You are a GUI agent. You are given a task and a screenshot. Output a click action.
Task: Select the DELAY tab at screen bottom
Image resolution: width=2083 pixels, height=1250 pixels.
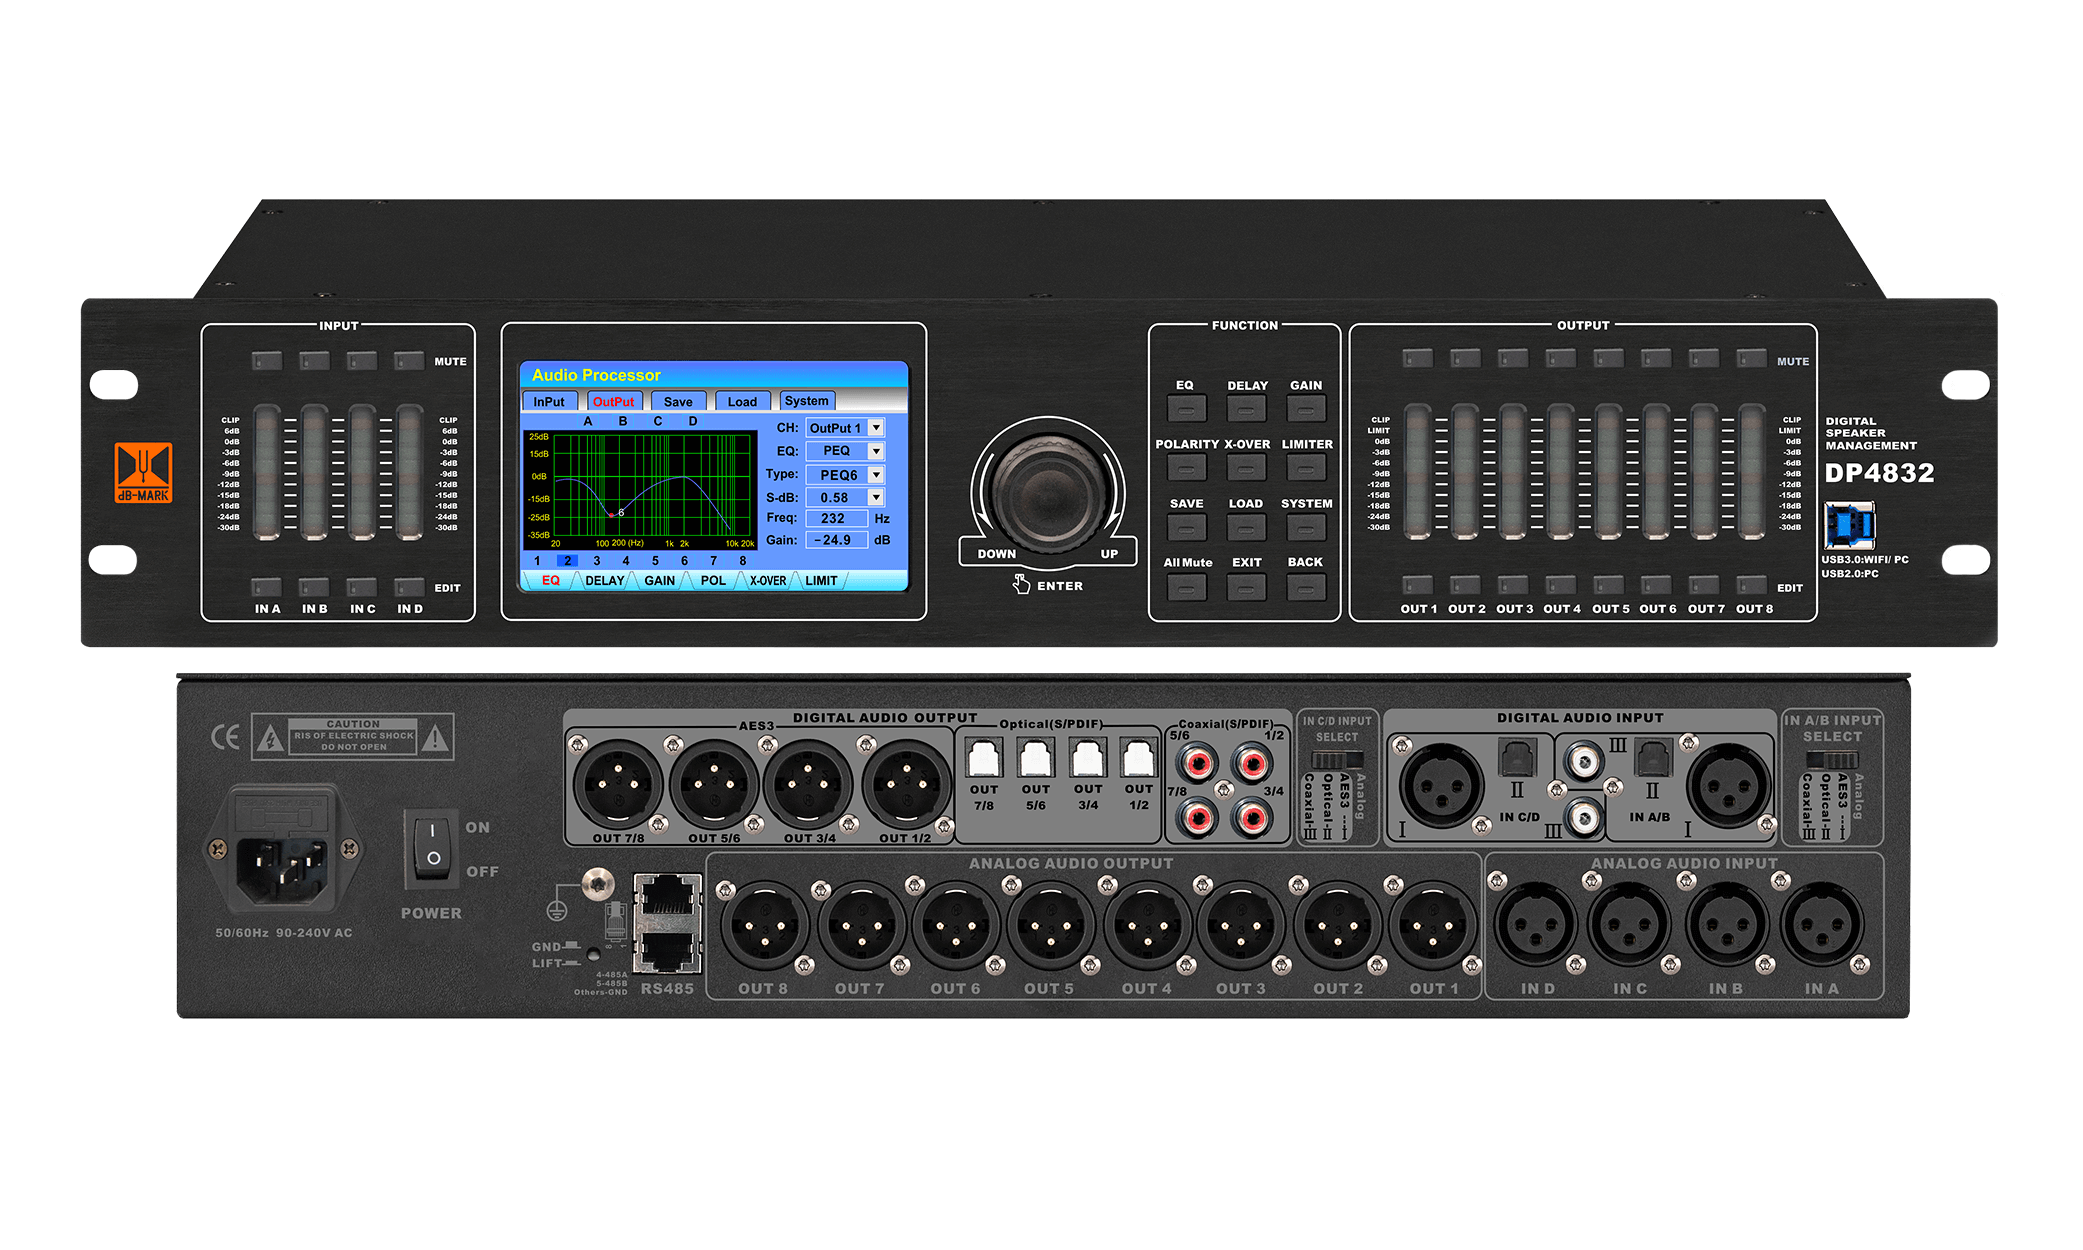pyautogui.click(x=604, y=581)
